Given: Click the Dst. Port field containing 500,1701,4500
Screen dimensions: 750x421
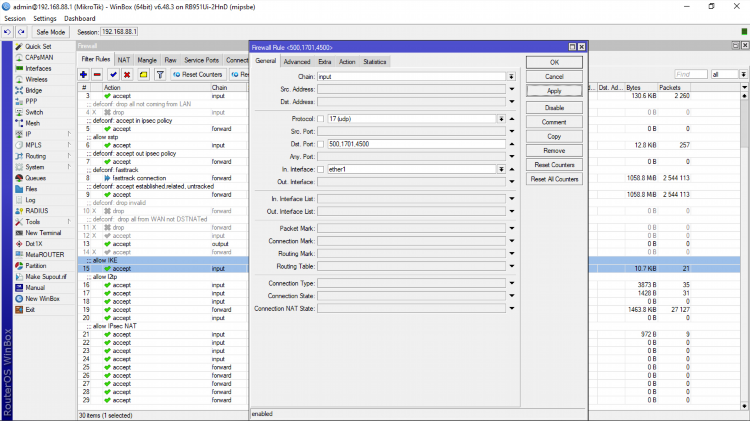Looking at the screenshot, I should [416, 144].
